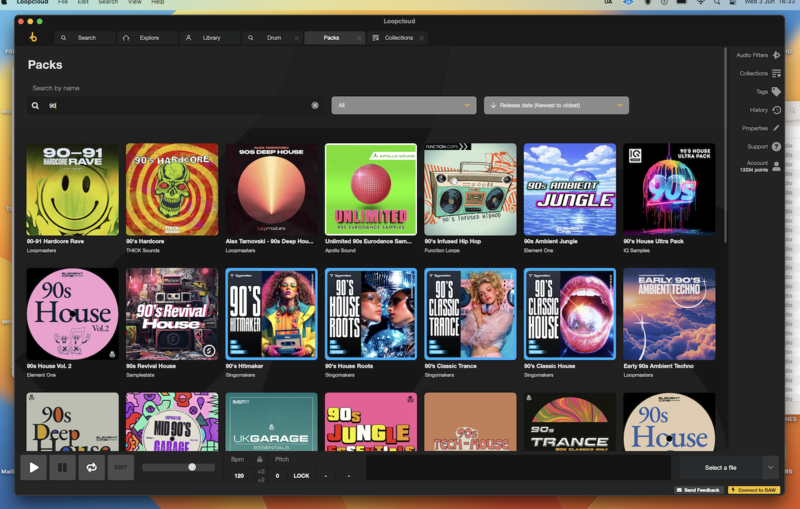The width and height of the screenshot is (800, 509).
Task: Click the BPM value 120
Action: tap(239, 476)
